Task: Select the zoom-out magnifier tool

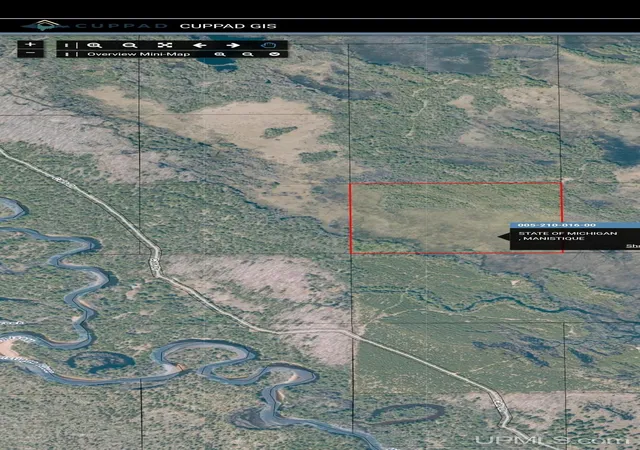Action: pos(131,45)
